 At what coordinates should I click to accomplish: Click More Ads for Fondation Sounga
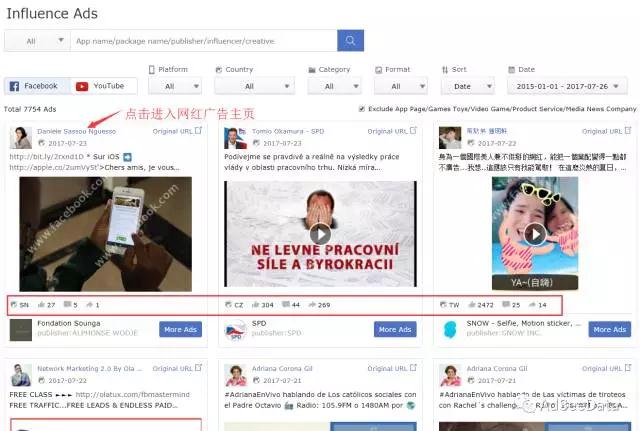(181, 329)
